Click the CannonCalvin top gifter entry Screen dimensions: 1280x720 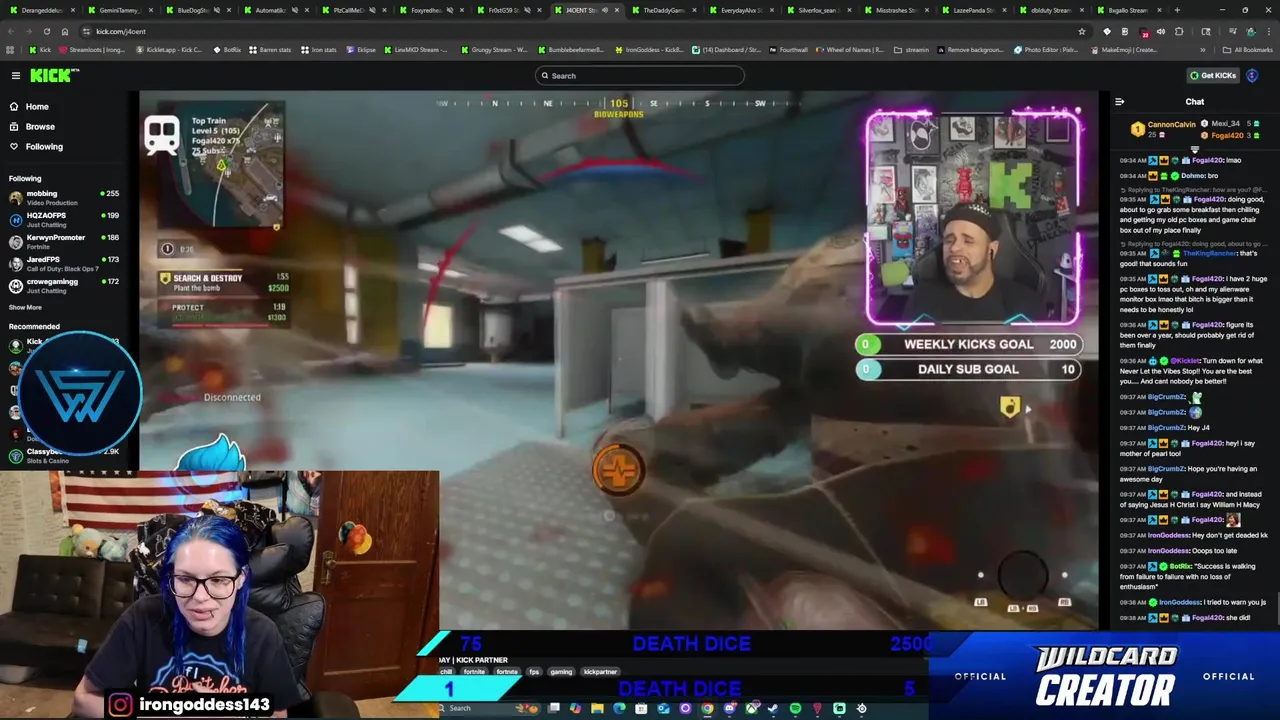(1163, 129)
